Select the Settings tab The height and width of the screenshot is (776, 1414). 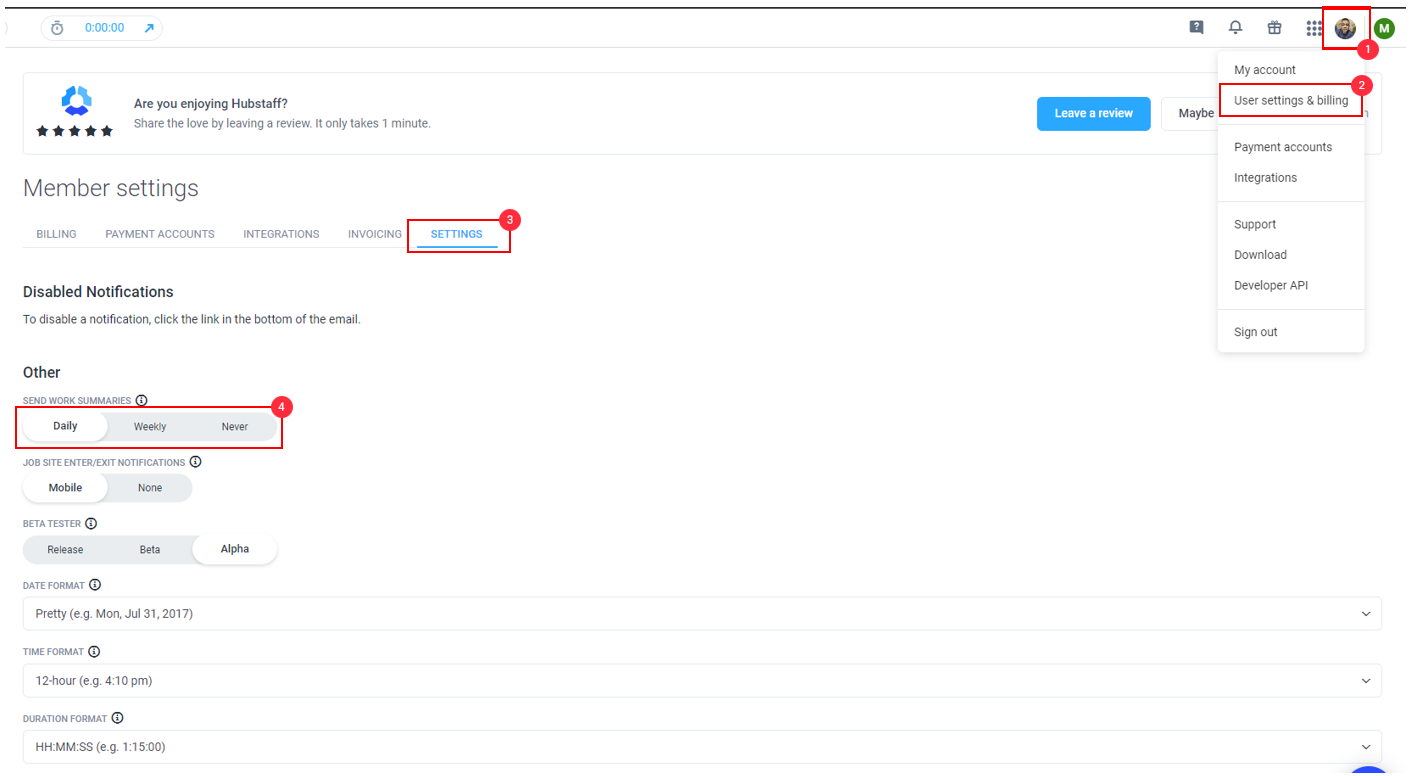(x=457, y=234)
